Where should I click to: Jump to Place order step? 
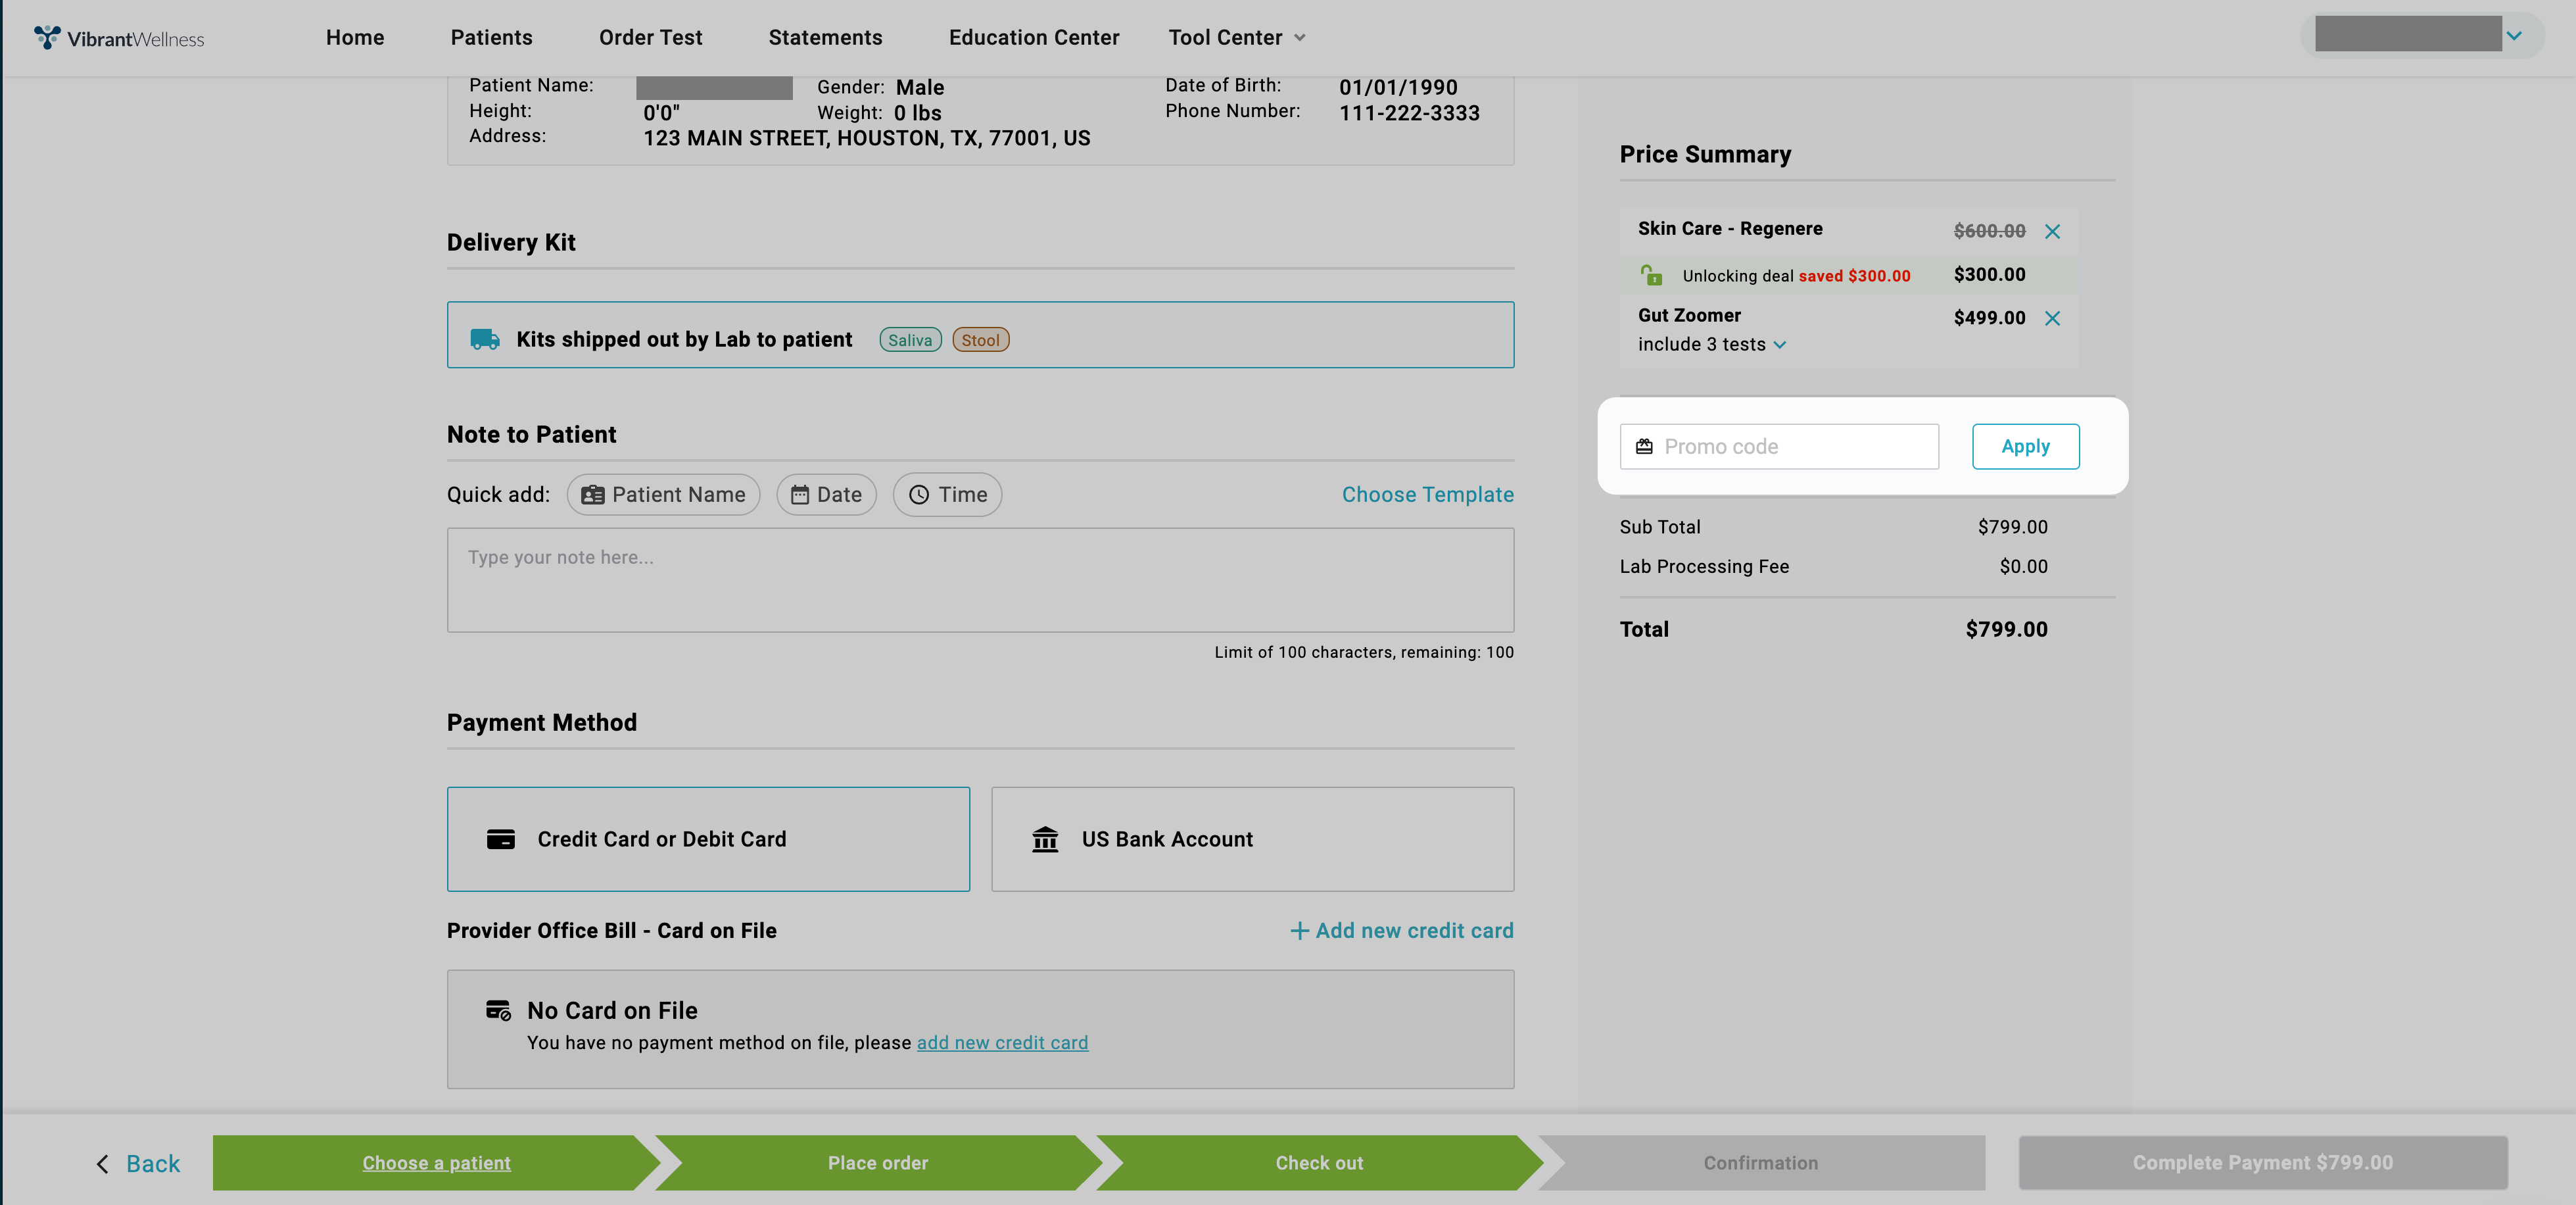878,1163
